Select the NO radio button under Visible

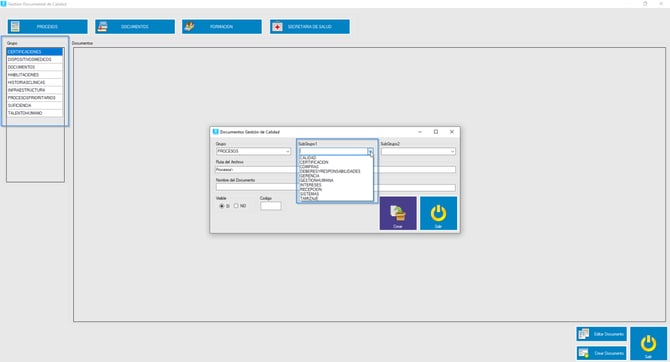point(236,206)
